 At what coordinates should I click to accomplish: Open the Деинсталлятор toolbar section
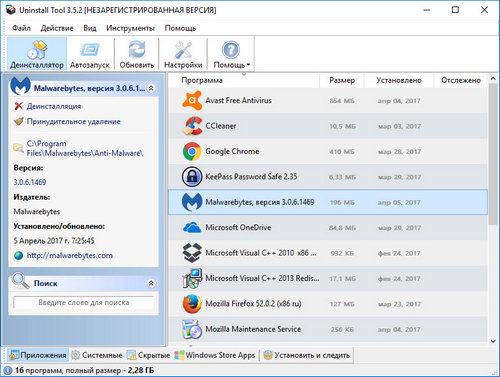[37, 53]
